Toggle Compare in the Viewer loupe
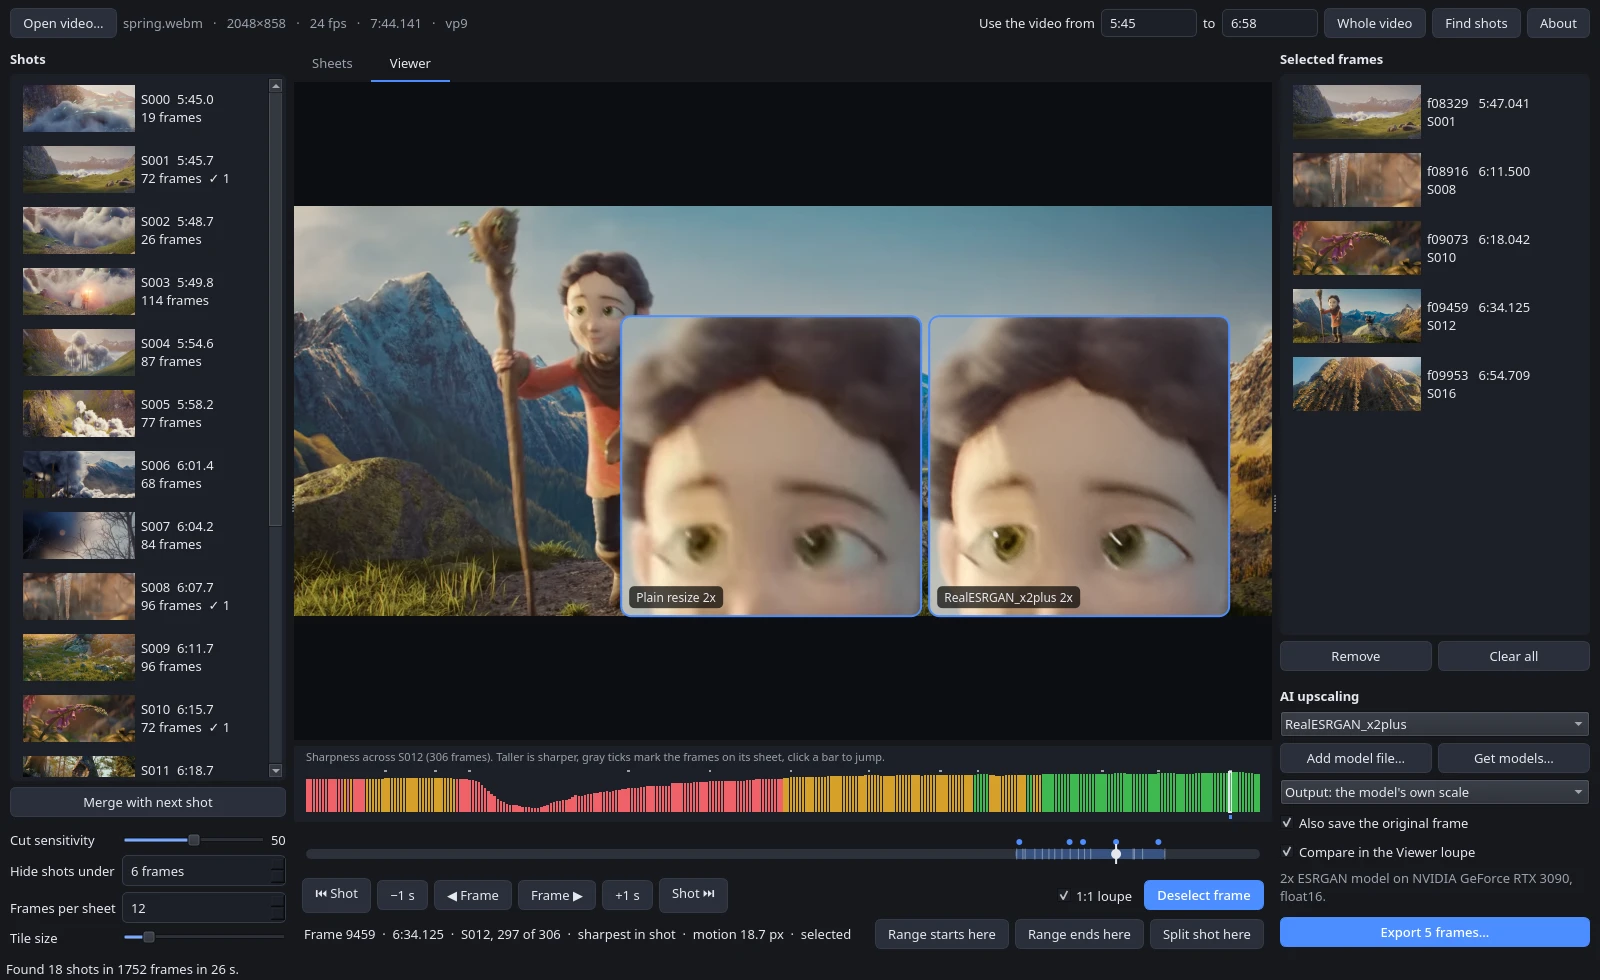The height and width of the screenshot is (980, 1600). coord(1287,853)
